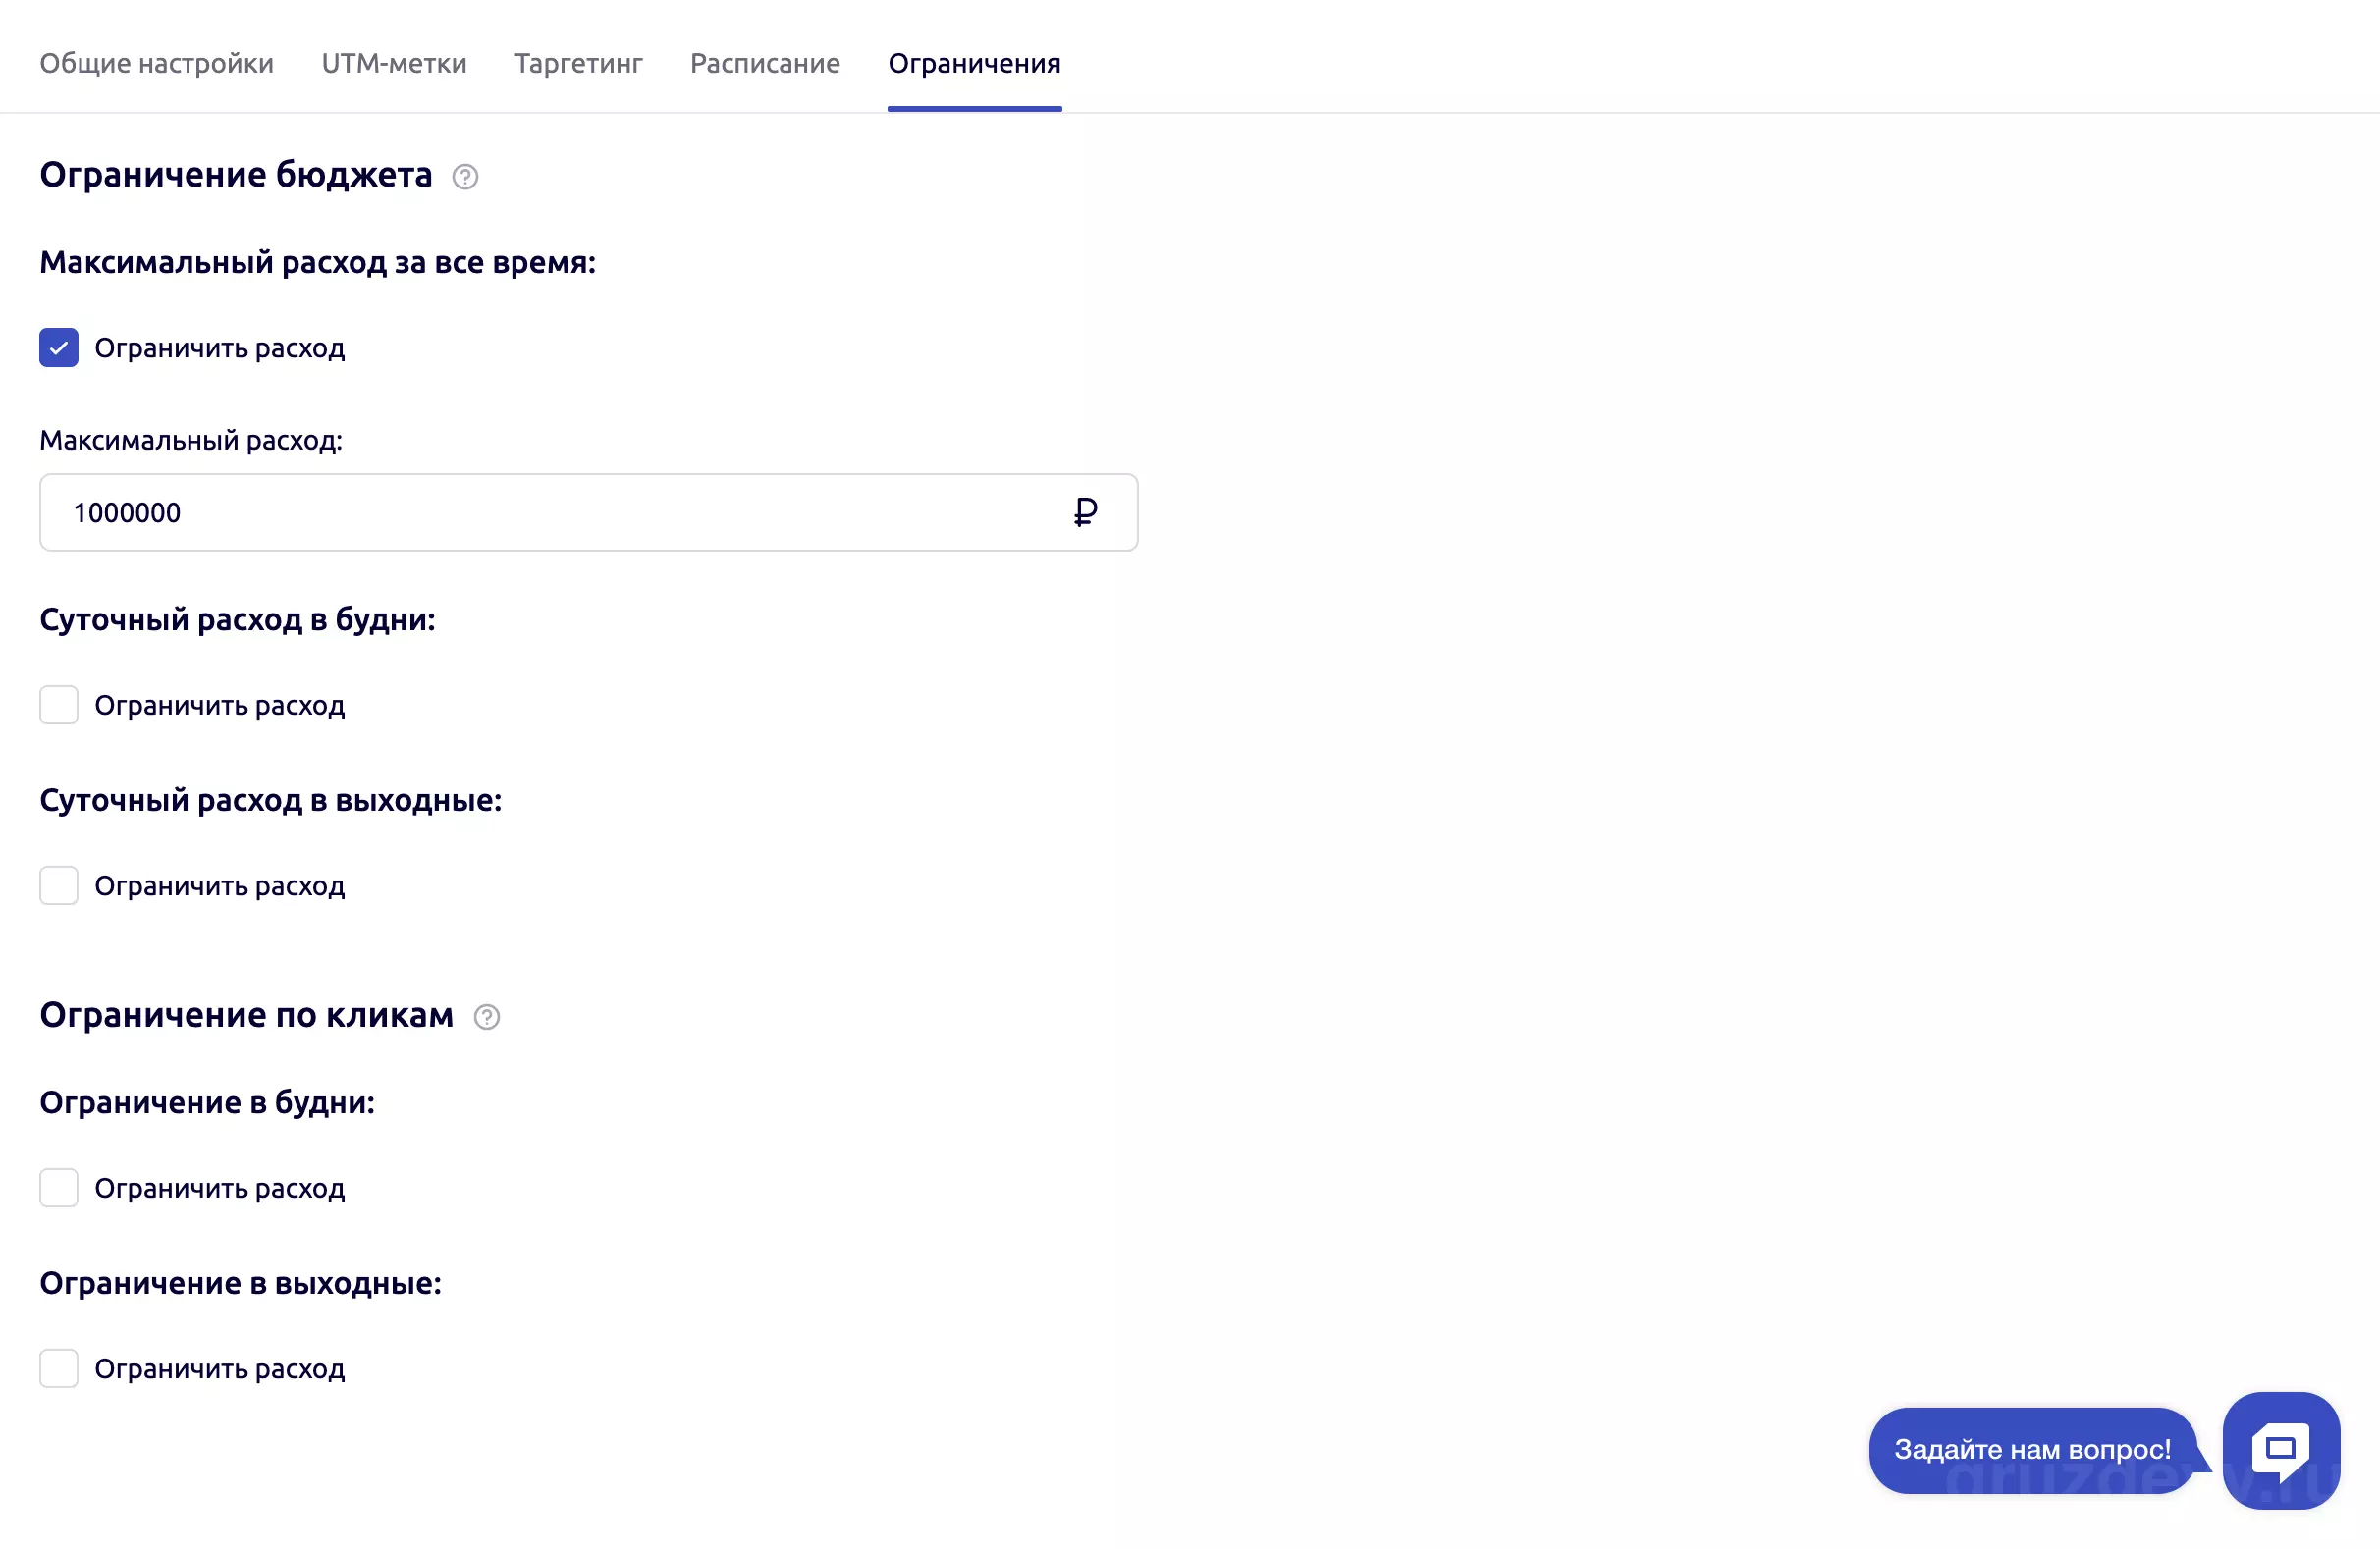The height and width of the screenshot is (1549, 2380).
Task: Click the Ограничение бюджета heading
Action: [236, 175]
